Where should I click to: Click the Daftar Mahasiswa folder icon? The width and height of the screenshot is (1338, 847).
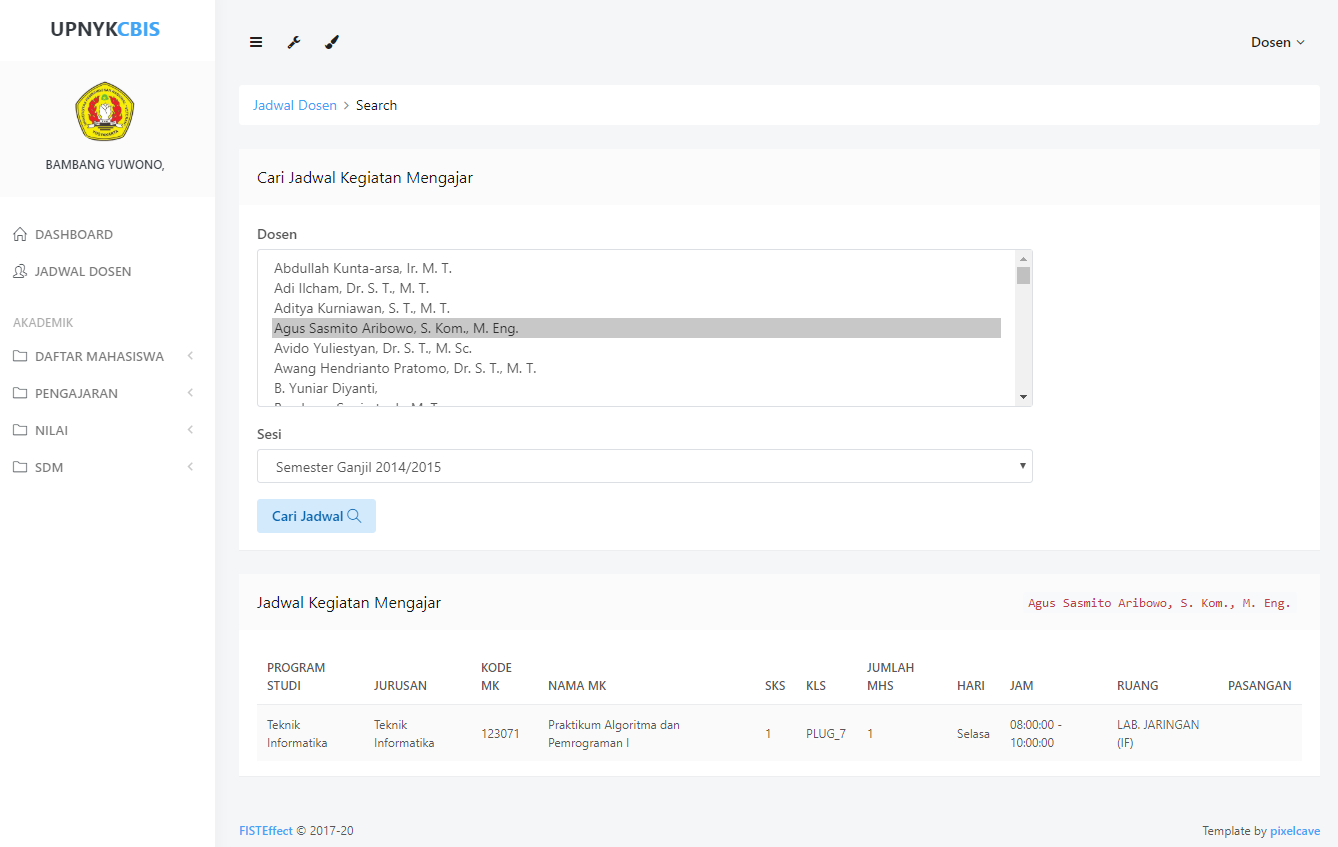click(x=20, y=357)
